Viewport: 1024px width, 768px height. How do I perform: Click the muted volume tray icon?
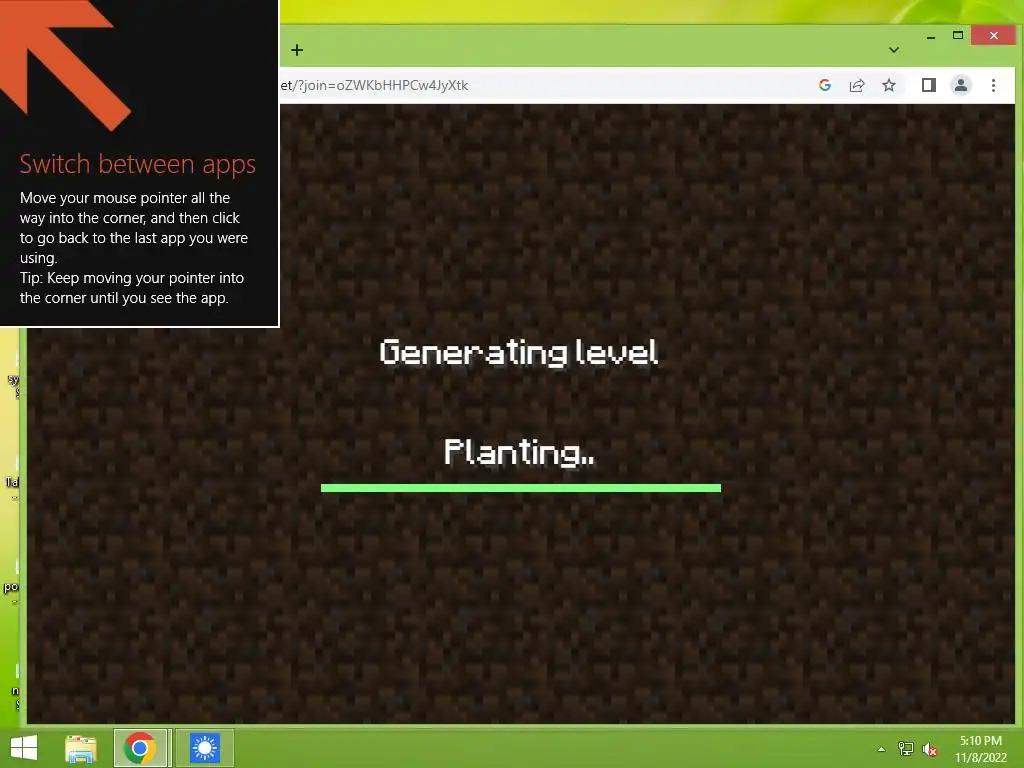930,749
